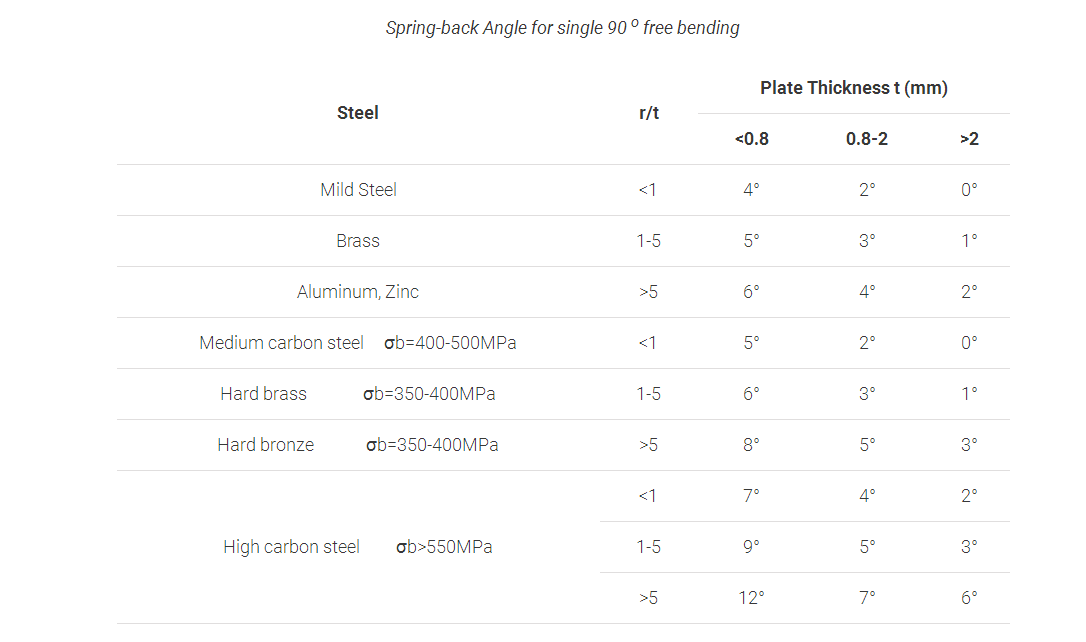Click the 9° spring-back value
The width and height of the screenshot is (1086, 642).
click(x=752, y=547)
